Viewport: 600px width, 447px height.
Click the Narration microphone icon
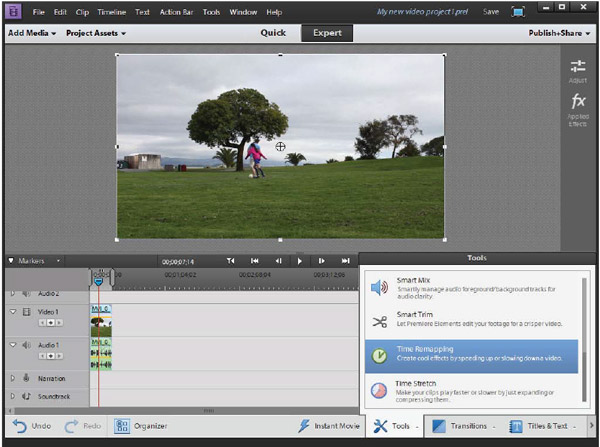click(x=26, y=378)
